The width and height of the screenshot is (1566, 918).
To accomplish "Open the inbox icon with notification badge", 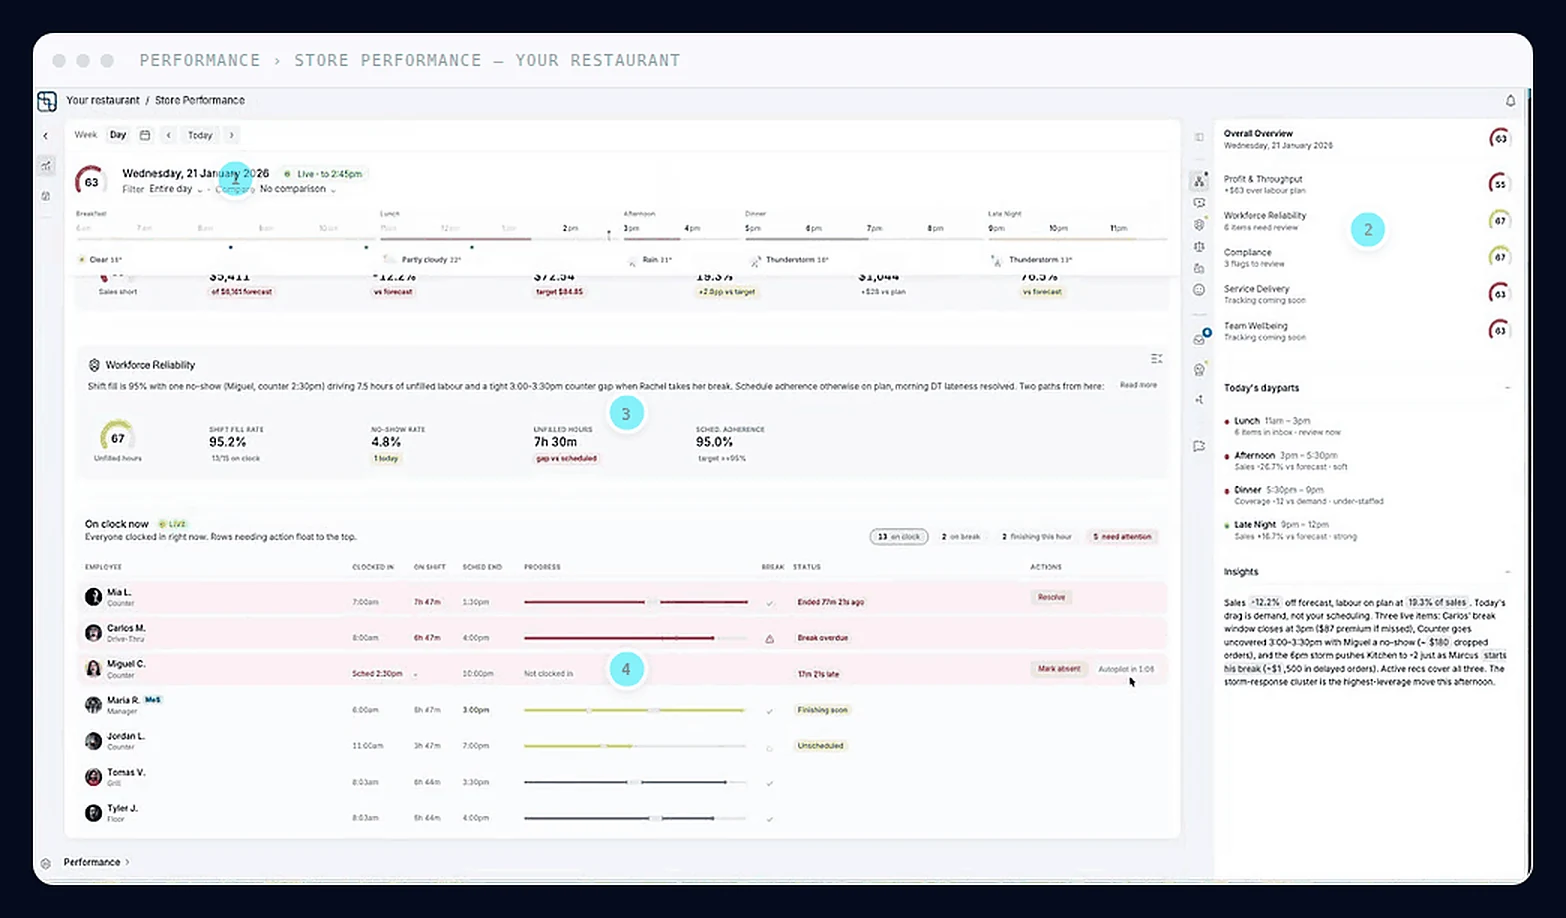I will [1200, 338].
